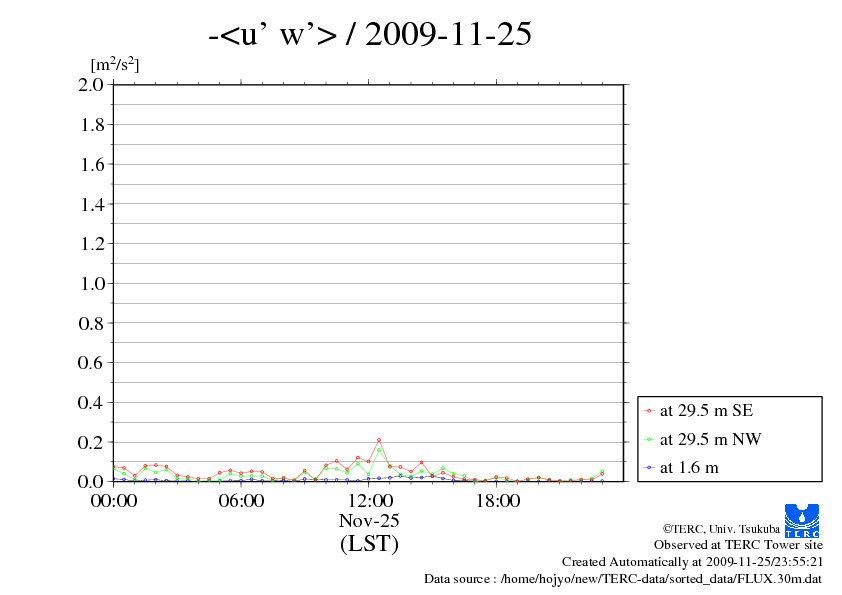842x595 pixels.
Task: Click the date label 'Nov-25'
Action: (x=369, y=520)
